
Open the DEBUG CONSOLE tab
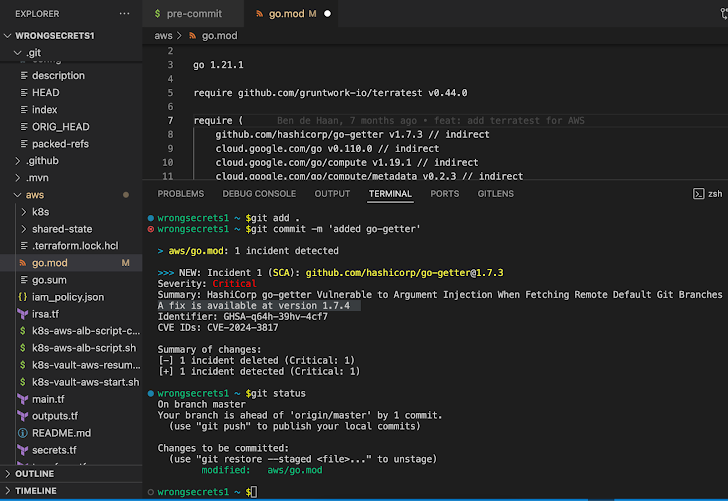[x=259, y=194]
